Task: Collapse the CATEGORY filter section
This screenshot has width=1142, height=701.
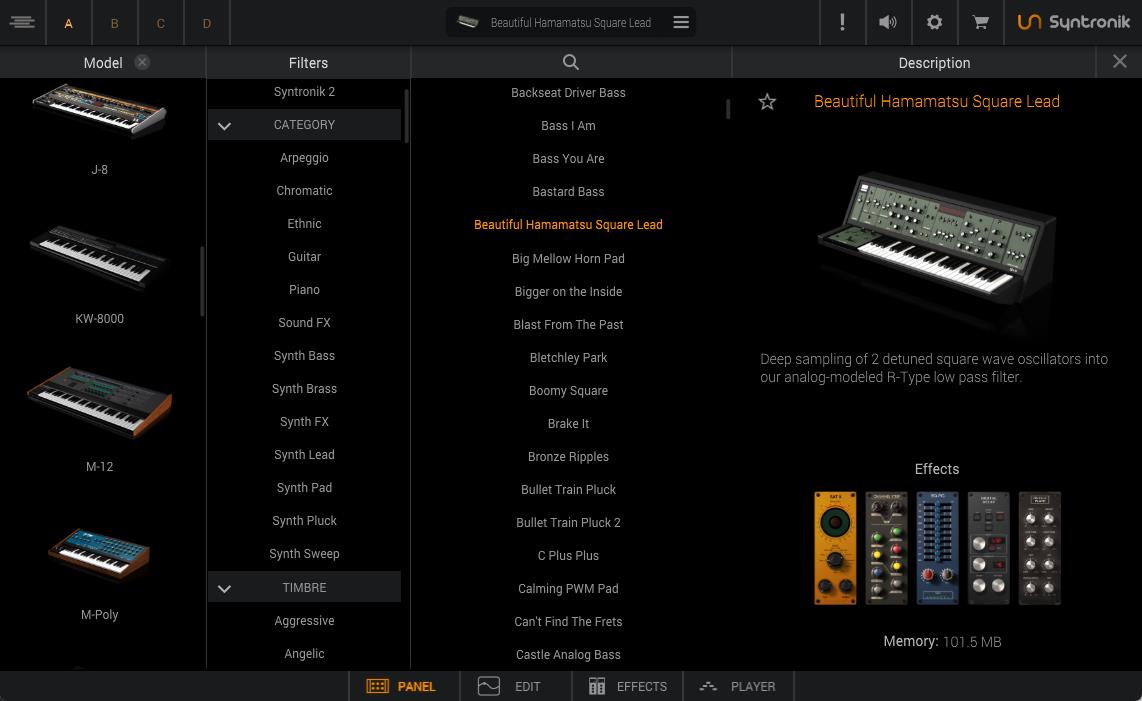Action: coord(224,126)
